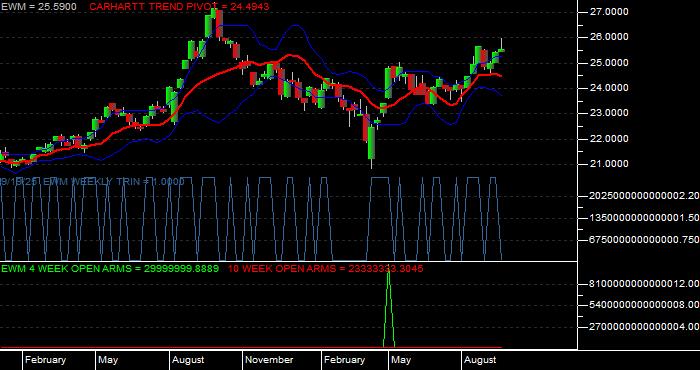
Task: Click the 675000000000000.750 TRIN axis value
Action: [x=645, y=240]
